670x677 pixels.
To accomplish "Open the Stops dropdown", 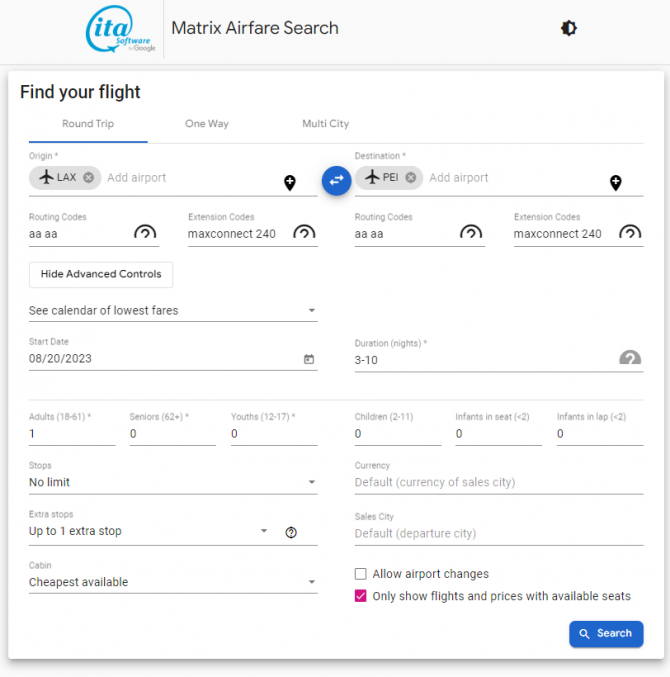I will [x=173, y=482].
